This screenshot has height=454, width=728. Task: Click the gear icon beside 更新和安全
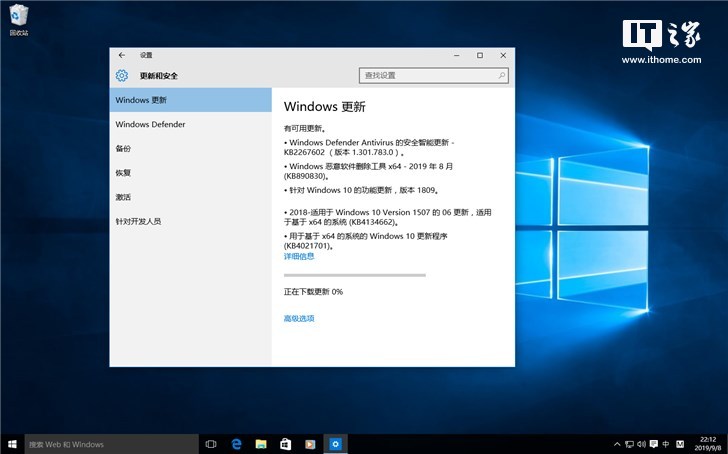click(122, 75)
